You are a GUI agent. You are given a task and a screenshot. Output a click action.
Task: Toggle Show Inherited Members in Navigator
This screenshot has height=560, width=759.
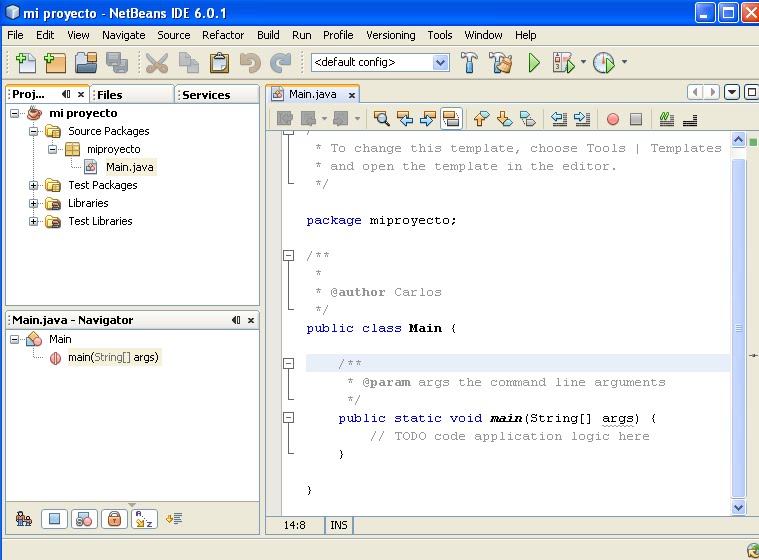(x=24, y=519)
